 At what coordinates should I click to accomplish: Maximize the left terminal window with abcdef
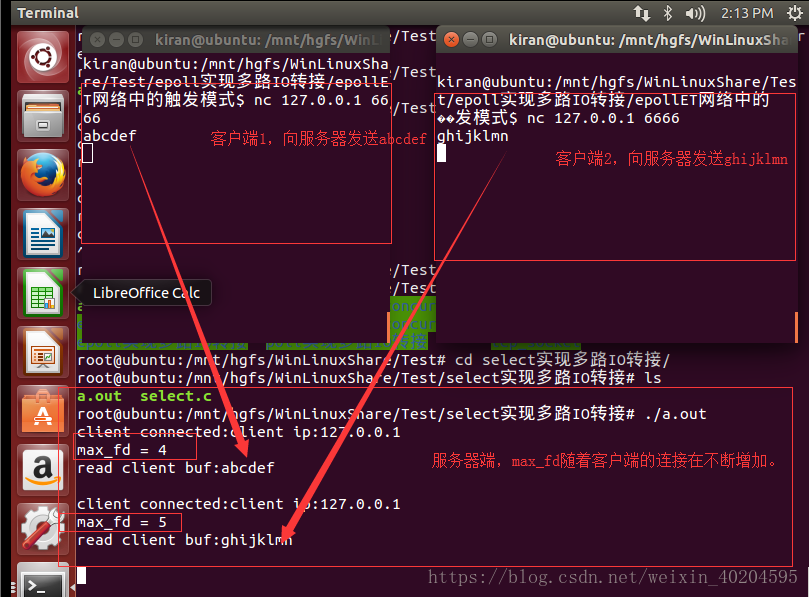pyautogui.click(x=135, y=40)
